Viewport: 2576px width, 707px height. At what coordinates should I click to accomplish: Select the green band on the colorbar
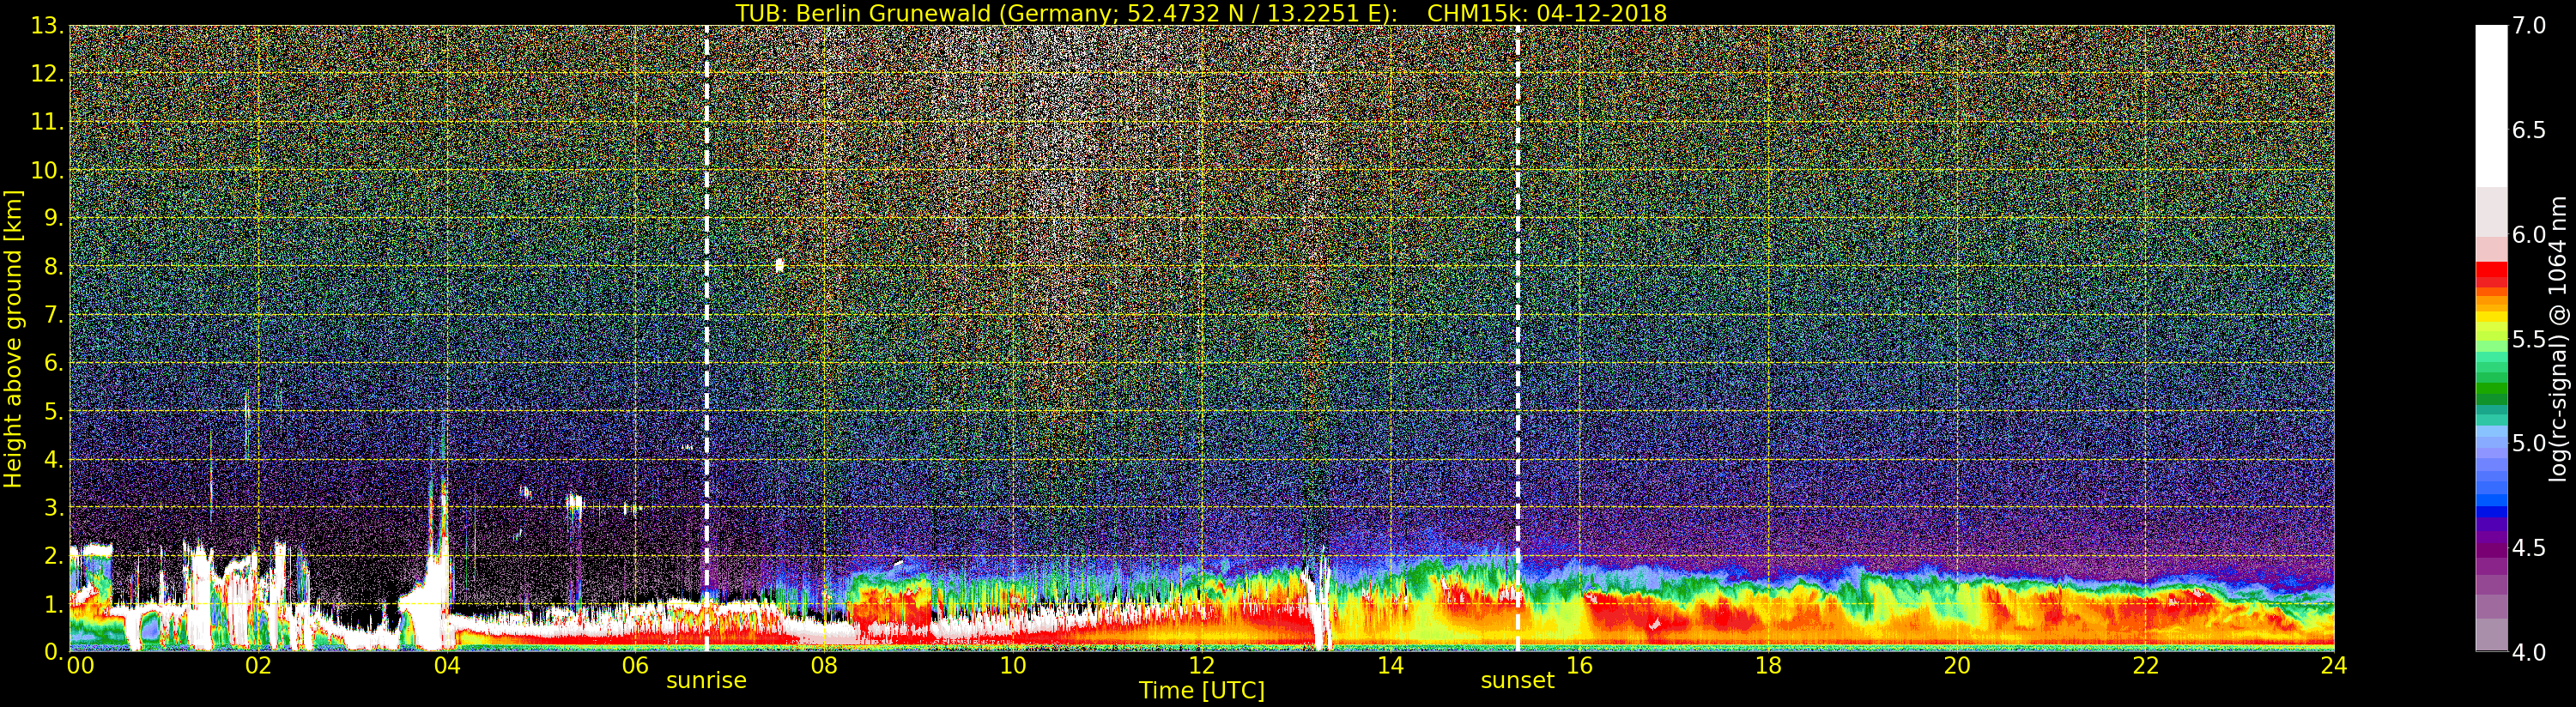tap(2491, 390)
